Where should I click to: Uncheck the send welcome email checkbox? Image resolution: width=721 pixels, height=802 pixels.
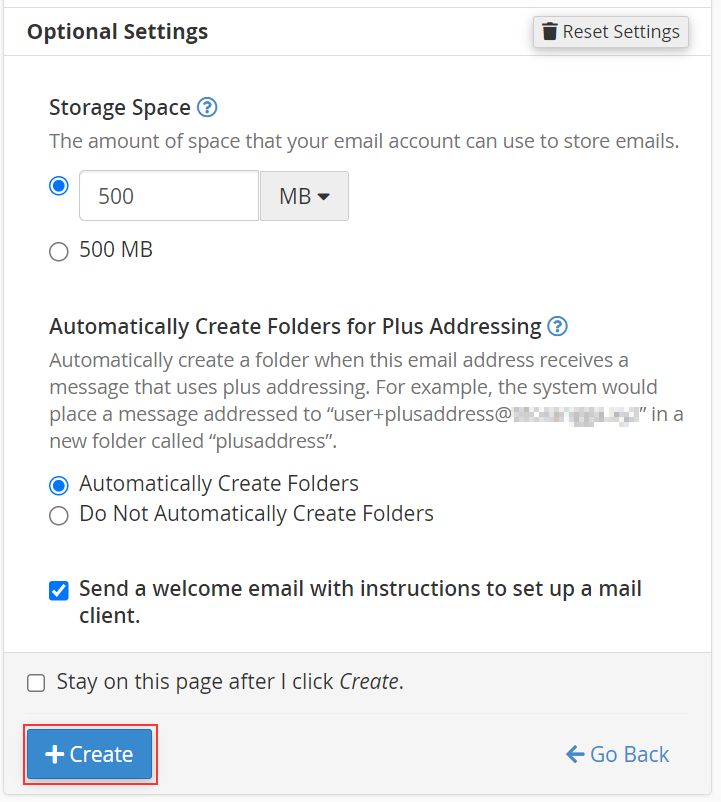(x=59, y=590)
